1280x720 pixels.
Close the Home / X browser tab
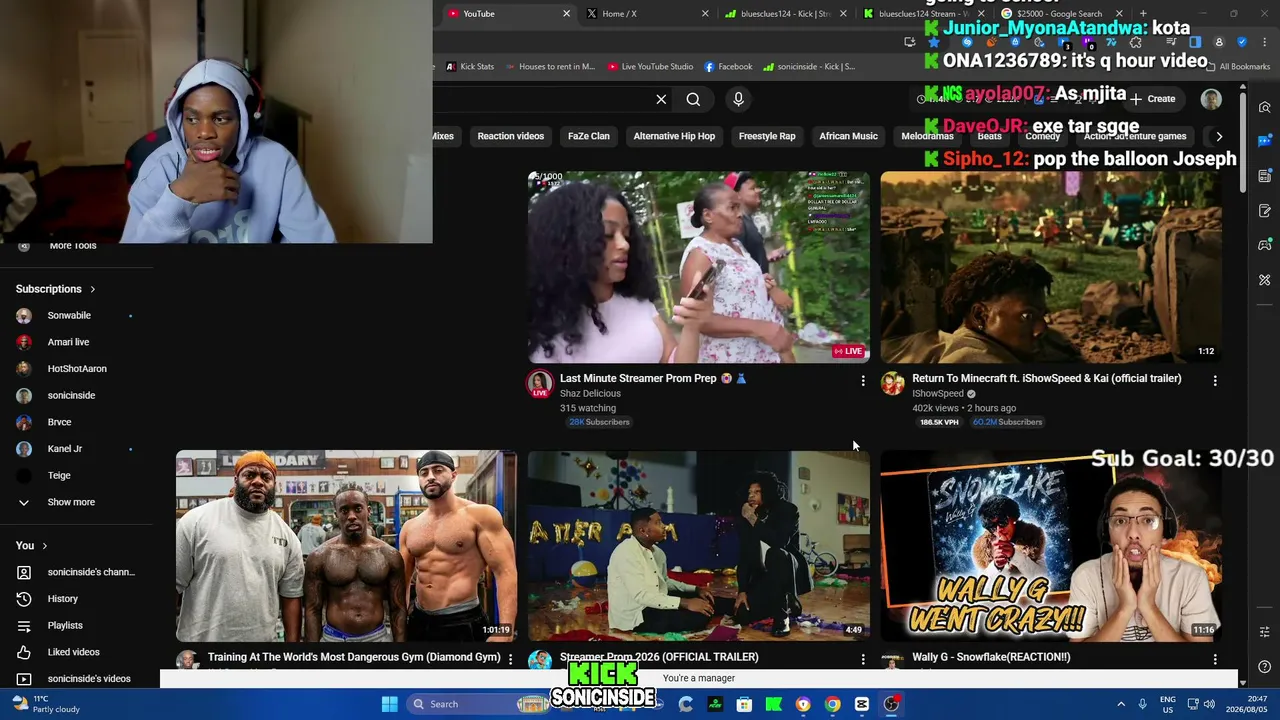coord(704,14)
